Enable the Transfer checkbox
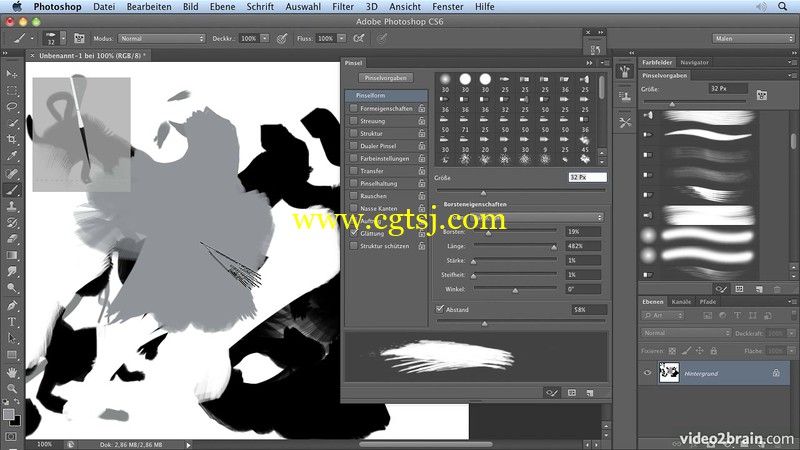800x450 pixels. pos(354,171)
